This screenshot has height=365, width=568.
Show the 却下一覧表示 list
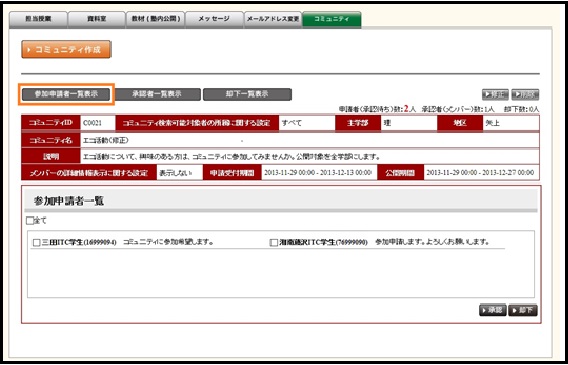click(x=247, y=94)
